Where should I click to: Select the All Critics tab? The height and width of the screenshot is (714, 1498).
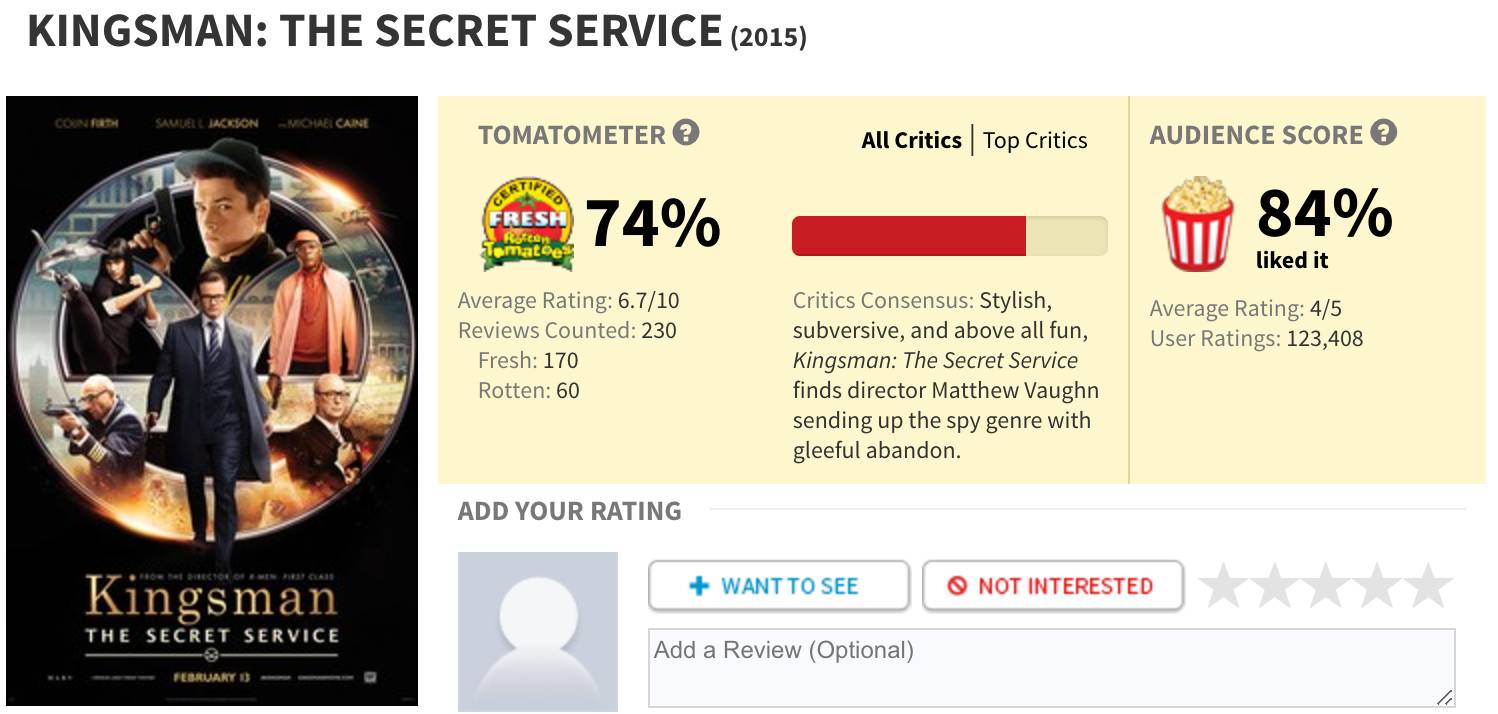tap(911, 140)
